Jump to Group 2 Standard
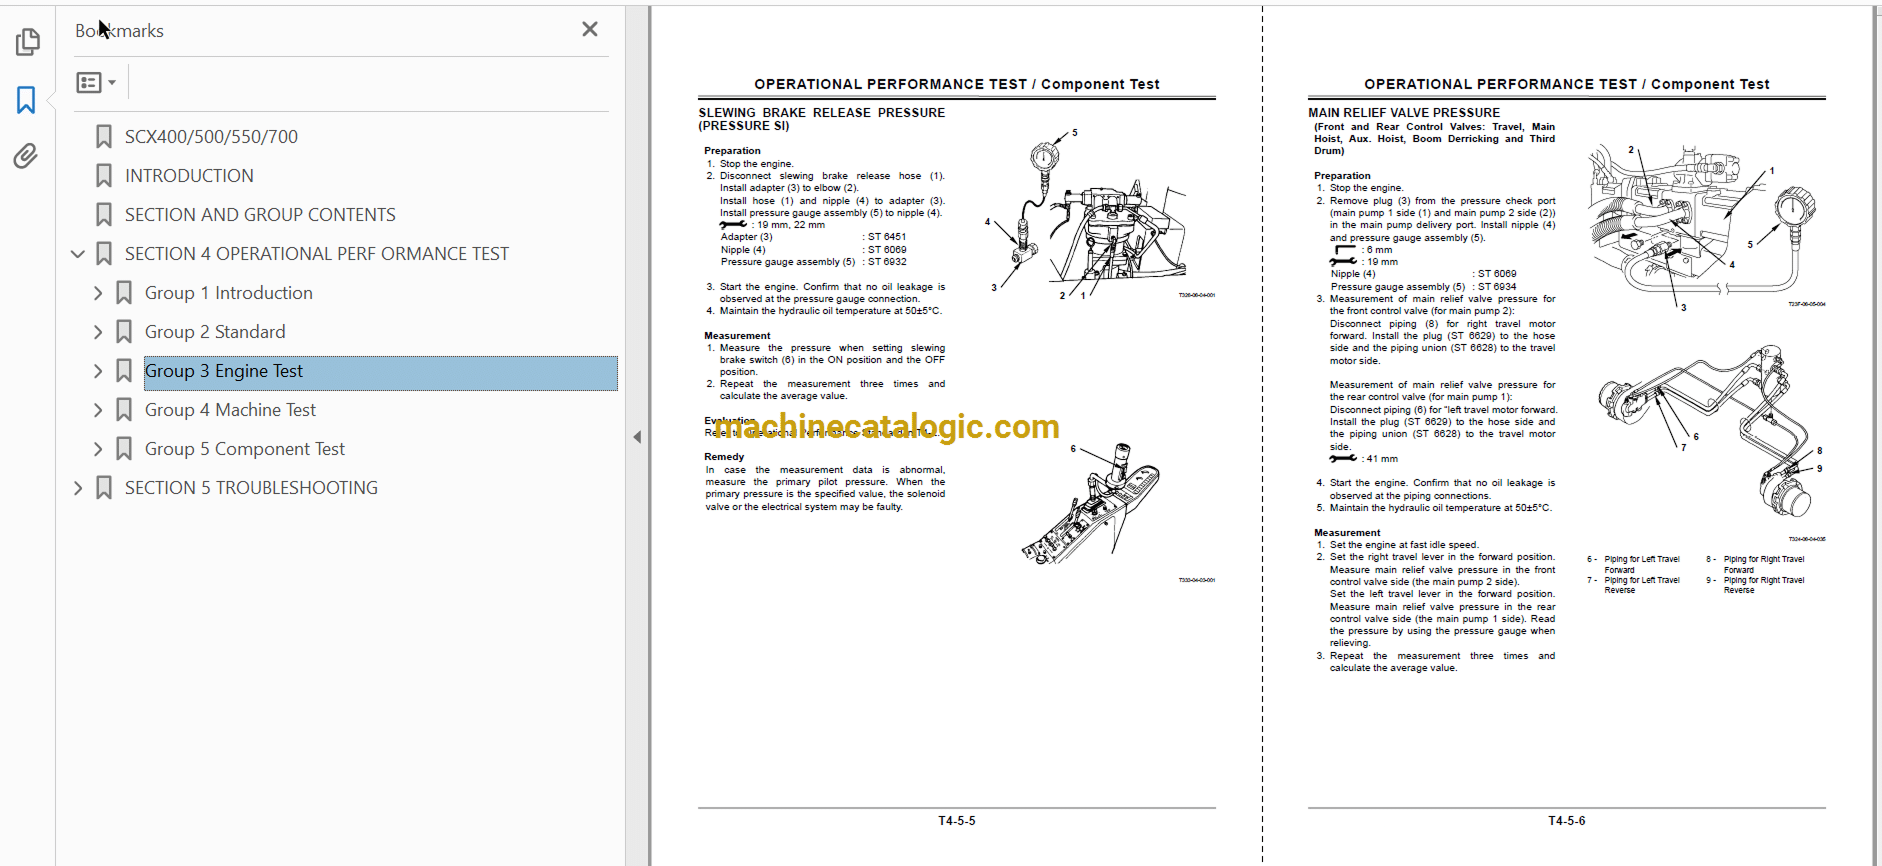The height and width of the screenshot is (866, 1882). [x=215, y=332]
